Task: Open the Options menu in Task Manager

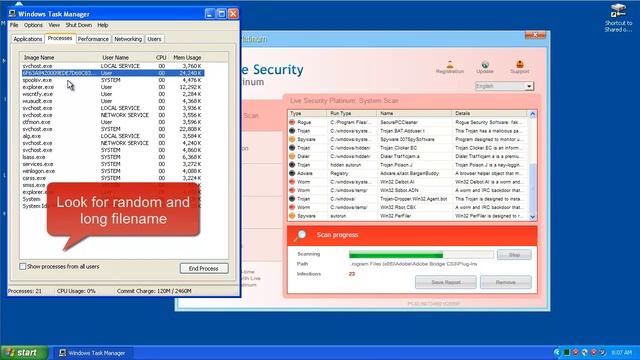Action: coord(33,25)
